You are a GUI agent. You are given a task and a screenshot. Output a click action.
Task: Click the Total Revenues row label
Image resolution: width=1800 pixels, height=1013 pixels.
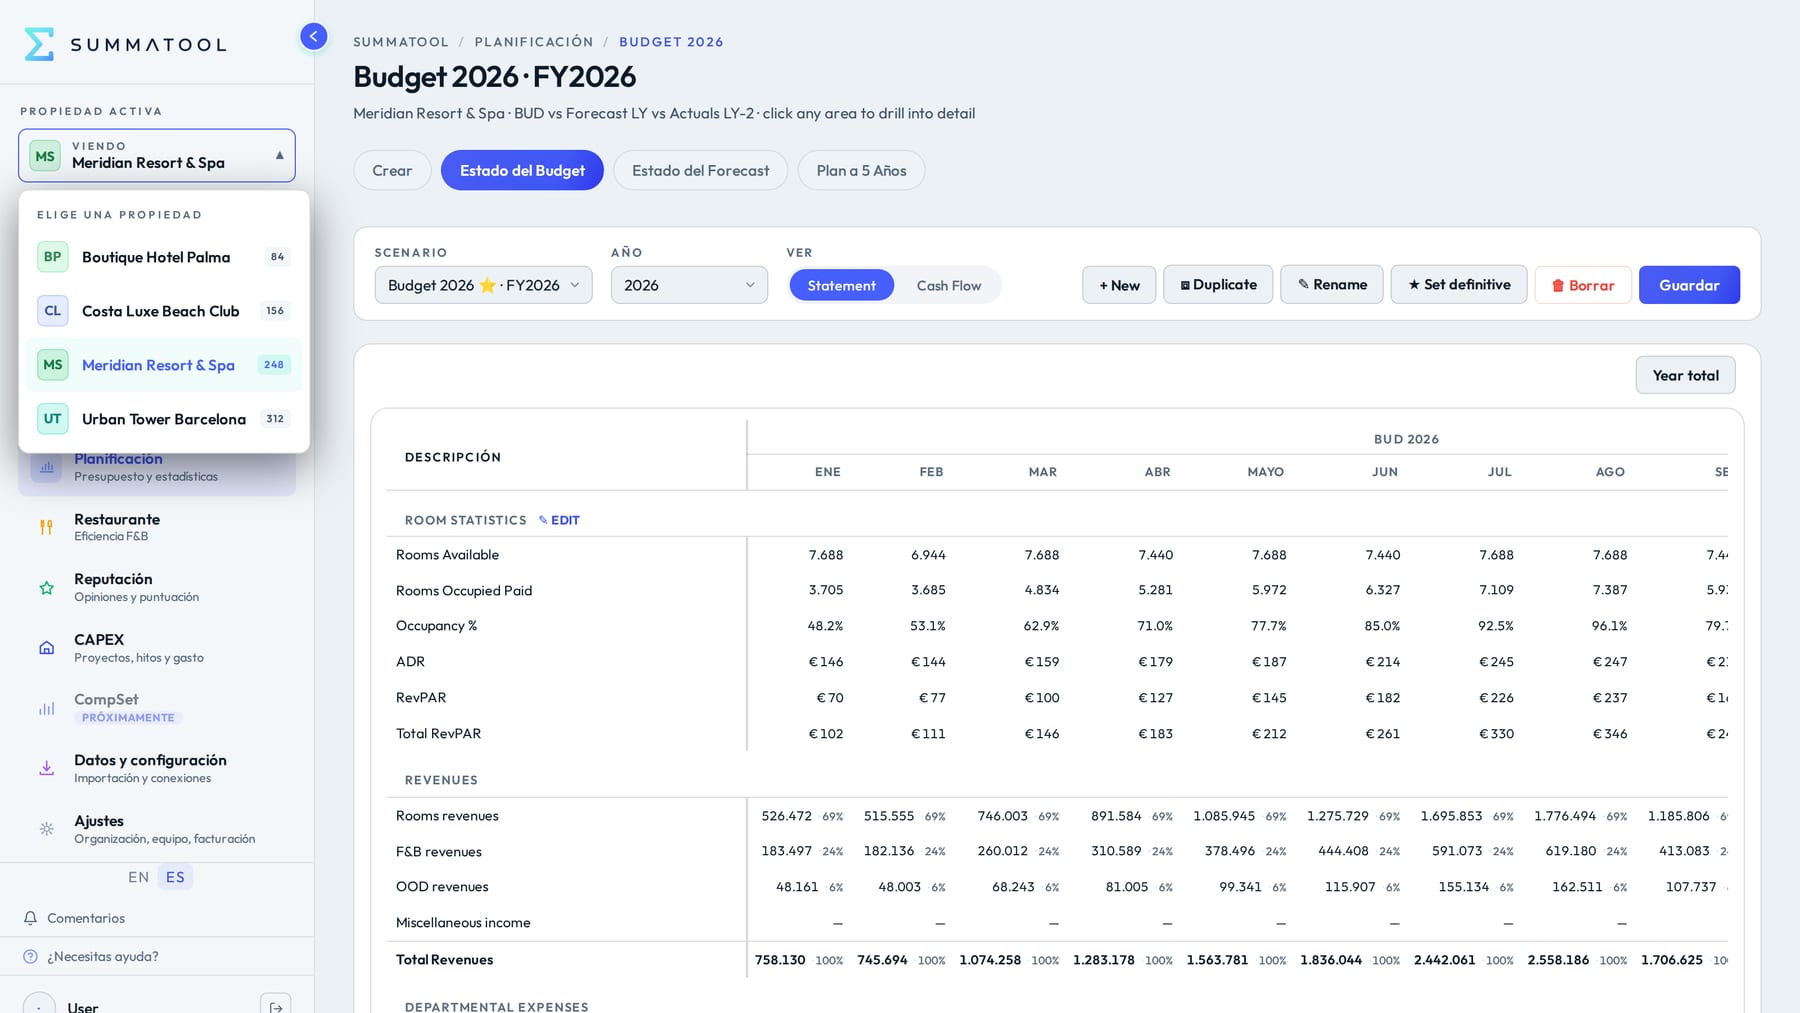444,960
